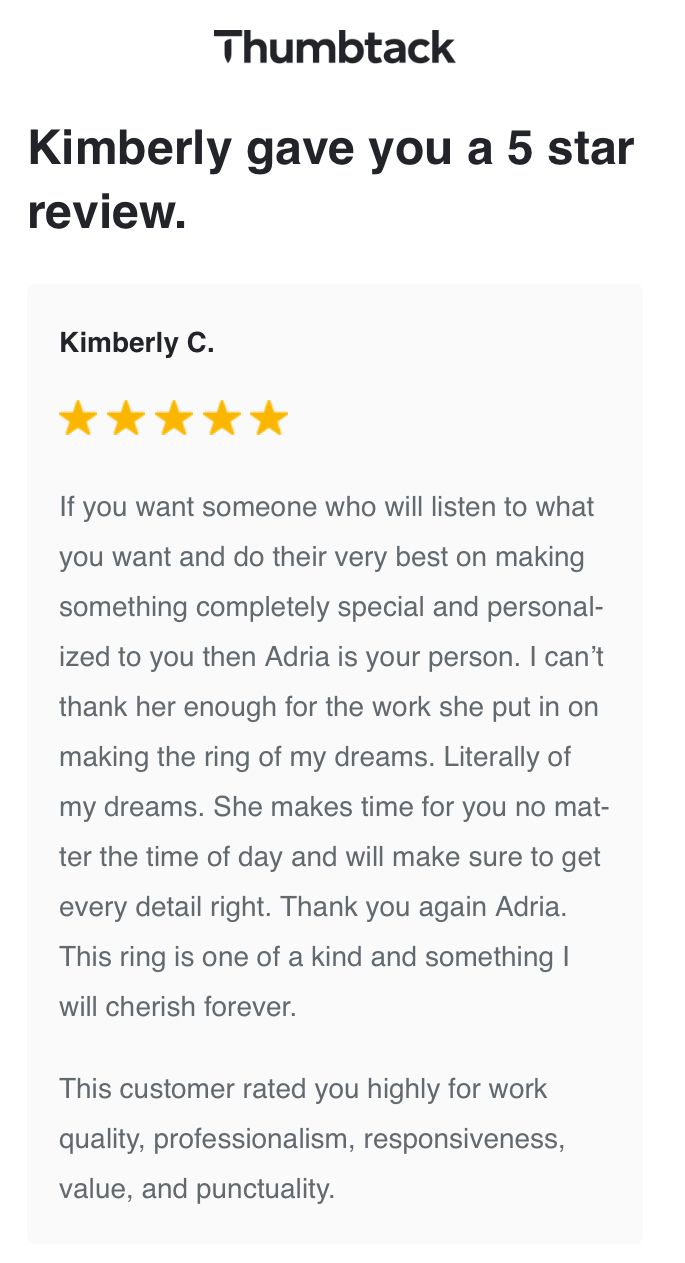Click the tack-shaped T in the logo

(227, 47)
